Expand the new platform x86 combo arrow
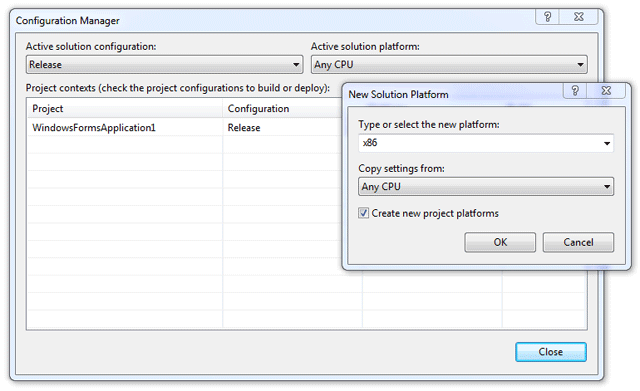640x391 pixels. (607, 143)
